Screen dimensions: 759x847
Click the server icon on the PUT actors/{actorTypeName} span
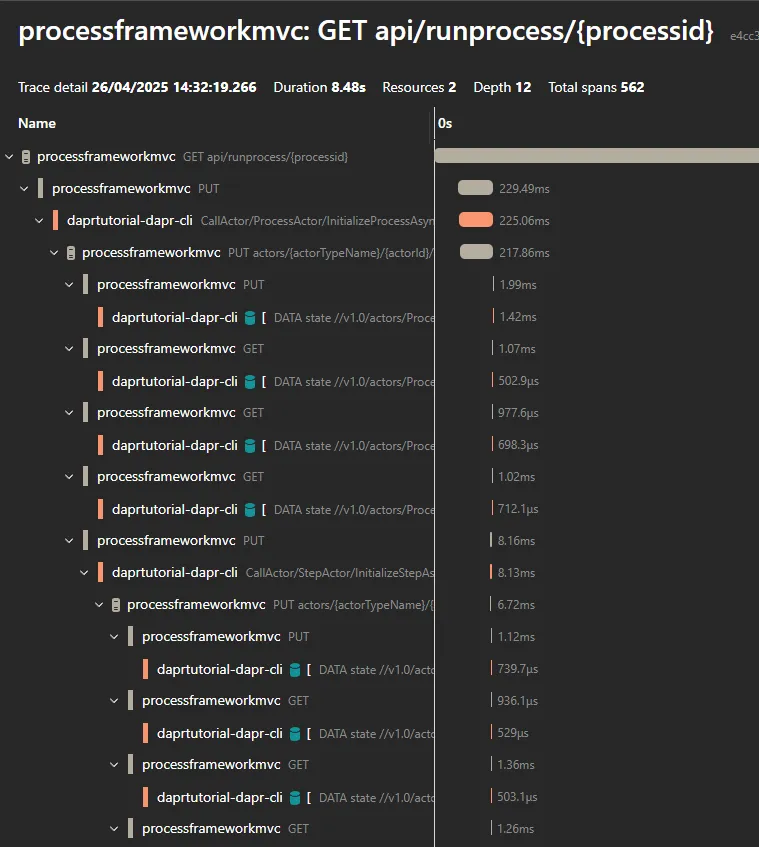click(x=69, y=252)
